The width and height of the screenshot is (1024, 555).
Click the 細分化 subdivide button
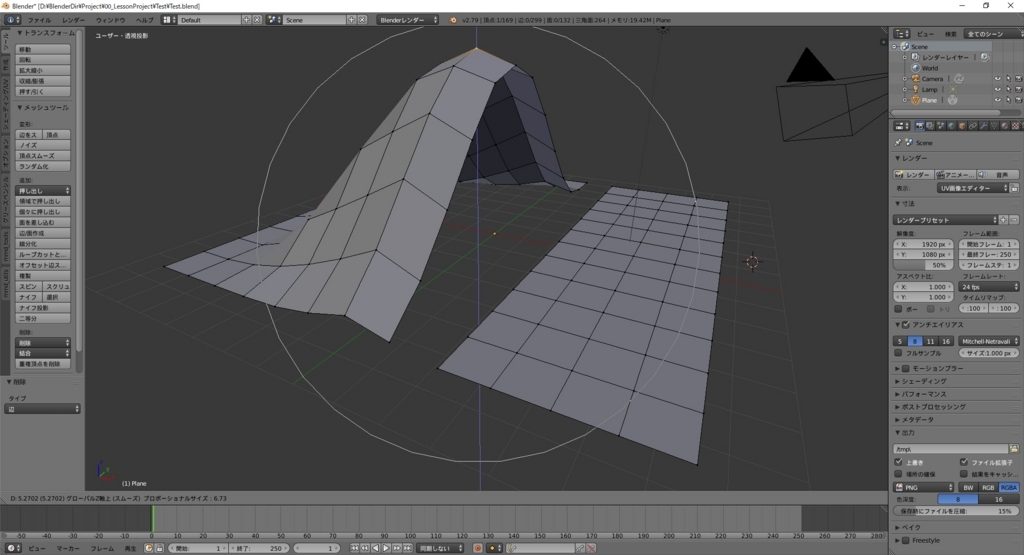[43, 244]
